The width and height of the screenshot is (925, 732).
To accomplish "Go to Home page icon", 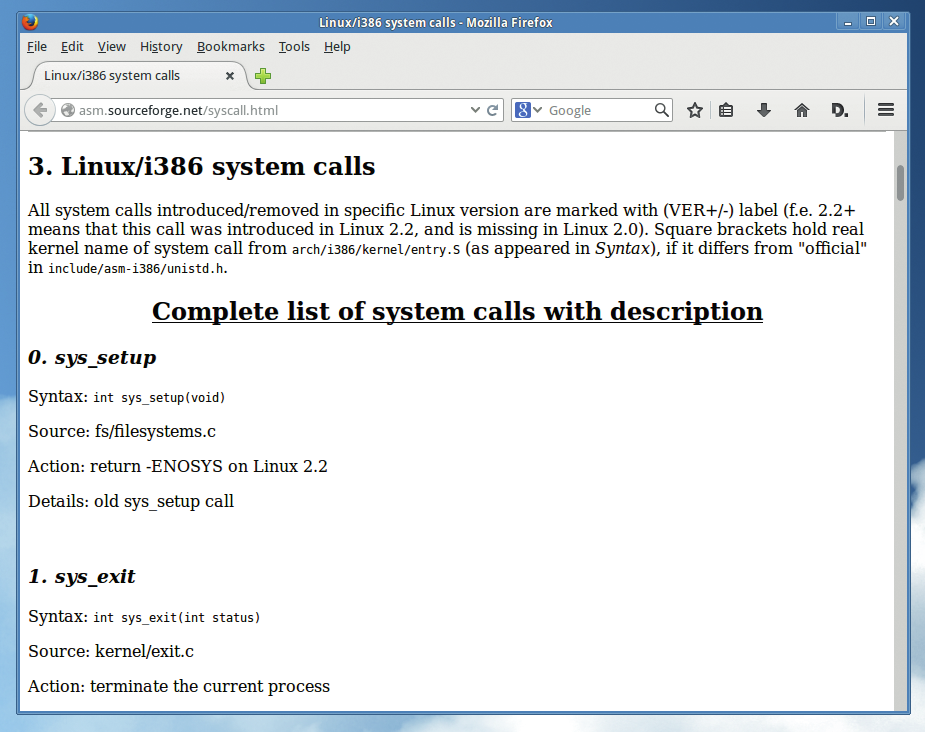I will pos(802,110).
